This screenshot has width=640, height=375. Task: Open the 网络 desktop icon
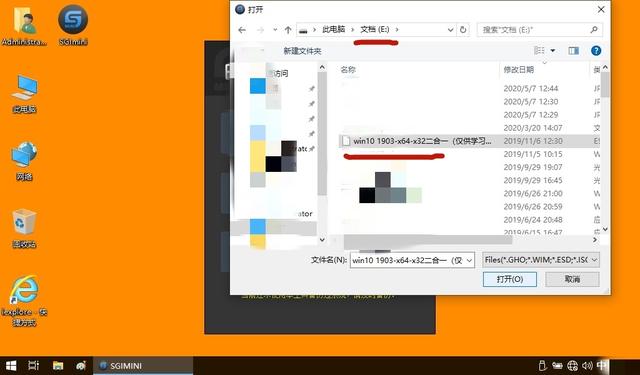(24, 161)
